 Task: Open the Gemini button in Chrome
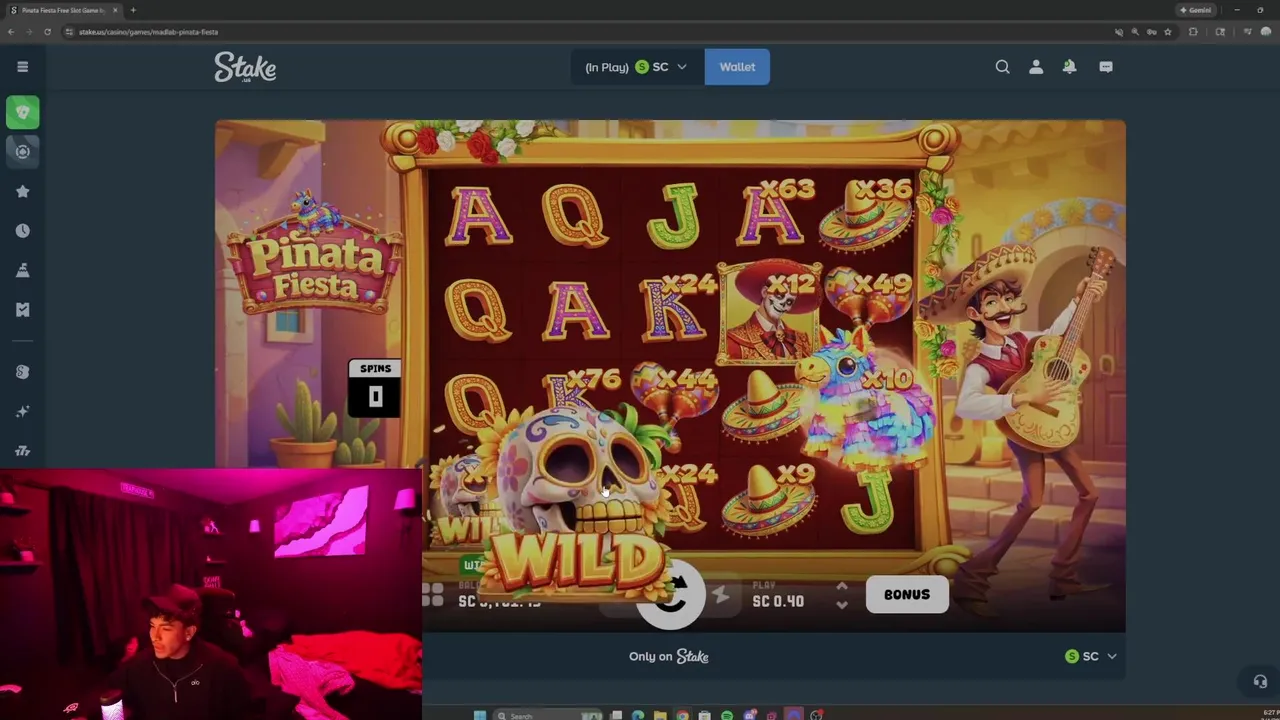click(1196, 10)
